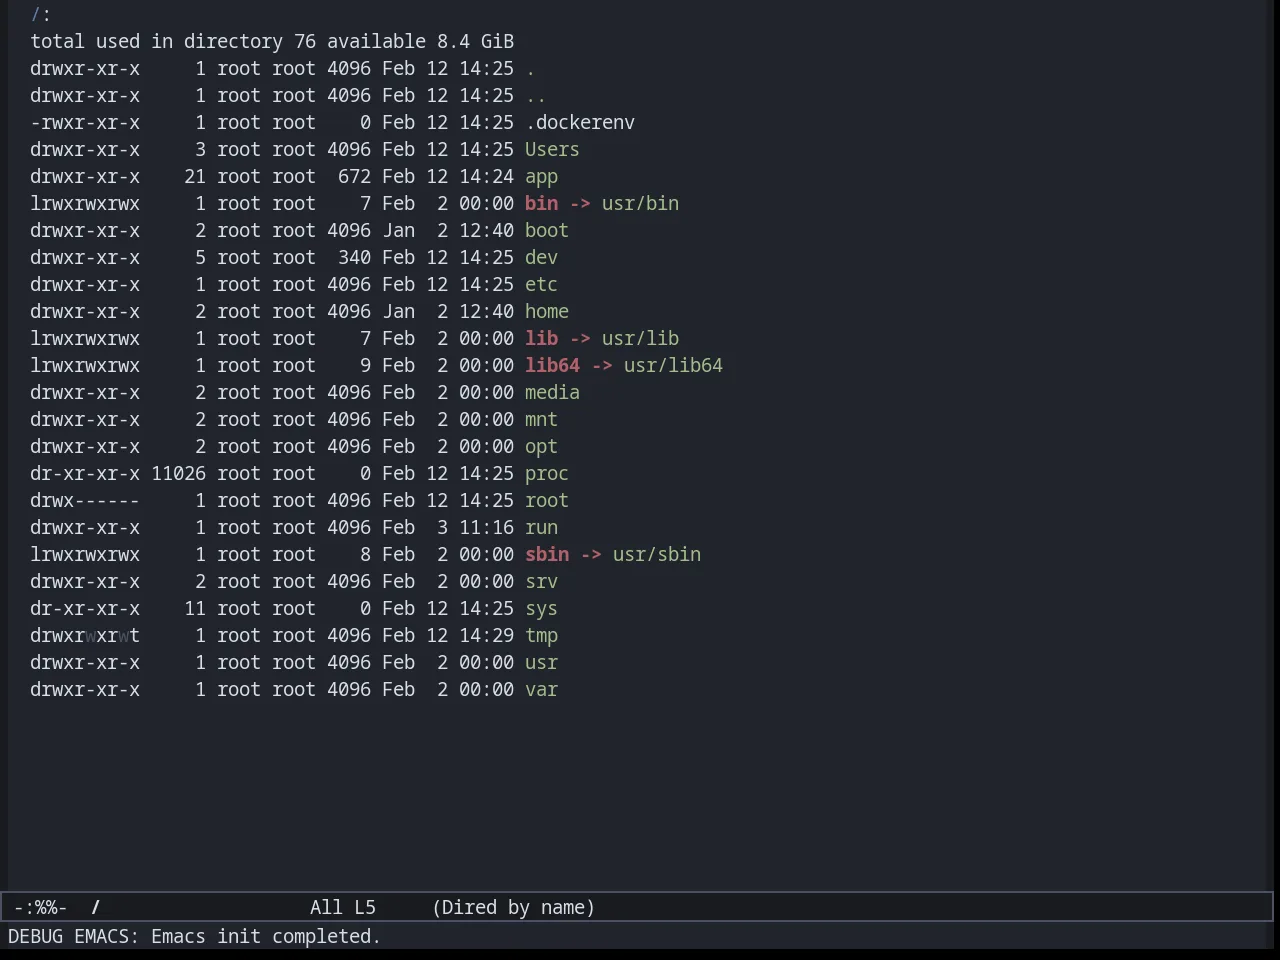This screenshot has width=1280, height=960.
Task: Click the parent directory '..' entry
Action: click(x=536, y=95)
